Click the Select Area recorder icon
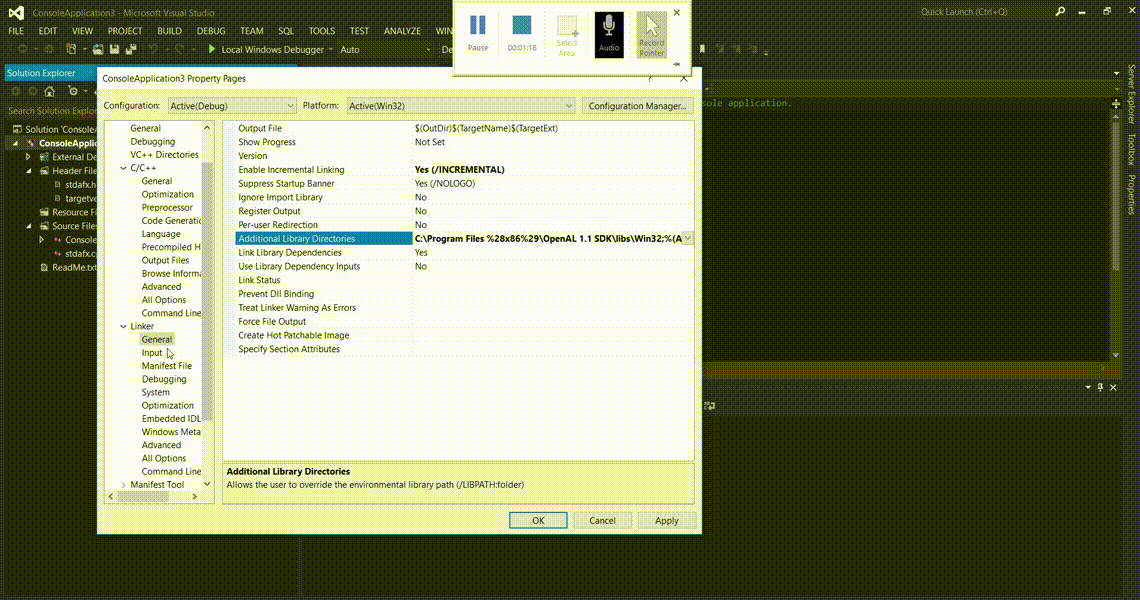This screenshot has width=1140, height=600. coord(566,35)
